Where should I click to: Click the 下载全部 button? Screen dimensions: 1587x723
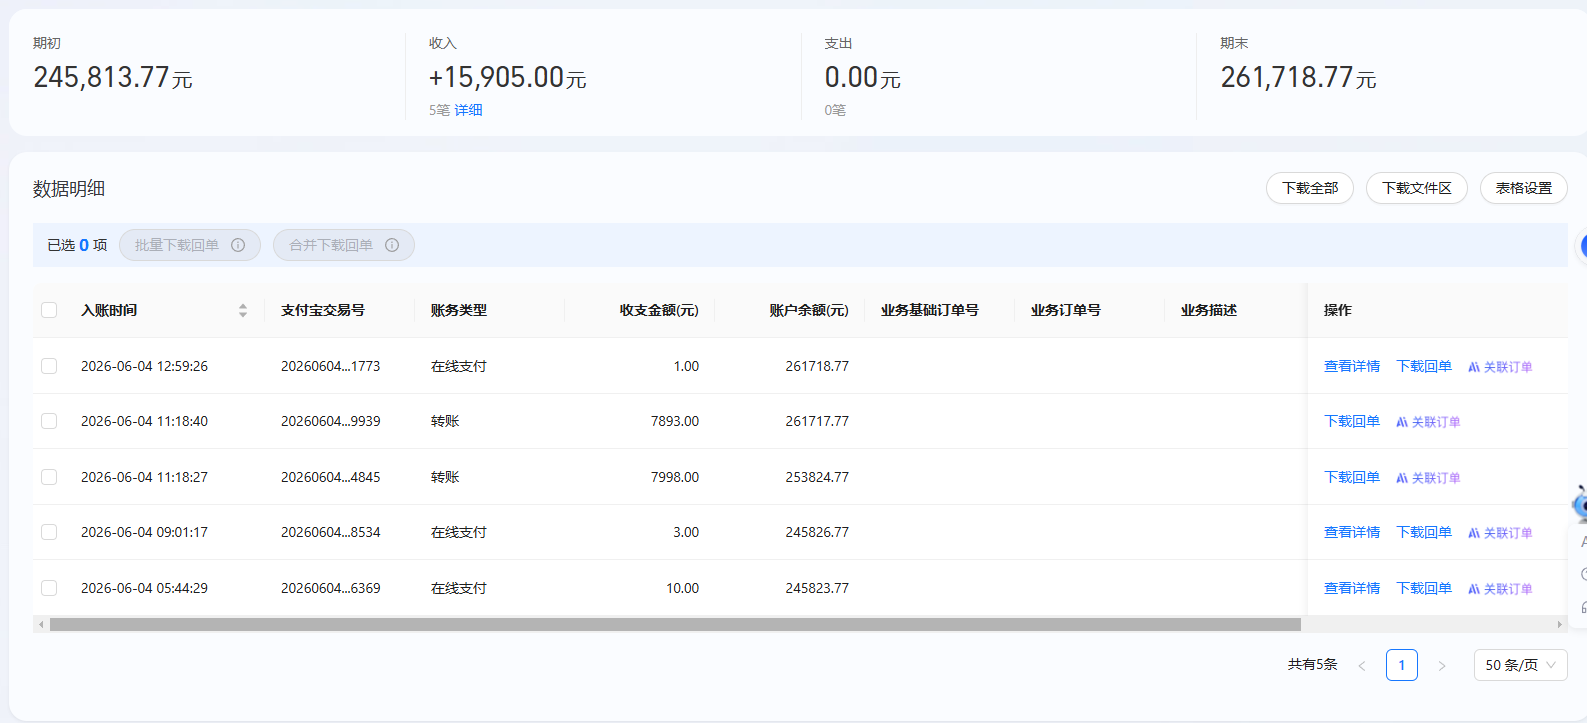tap(1310, 188)
